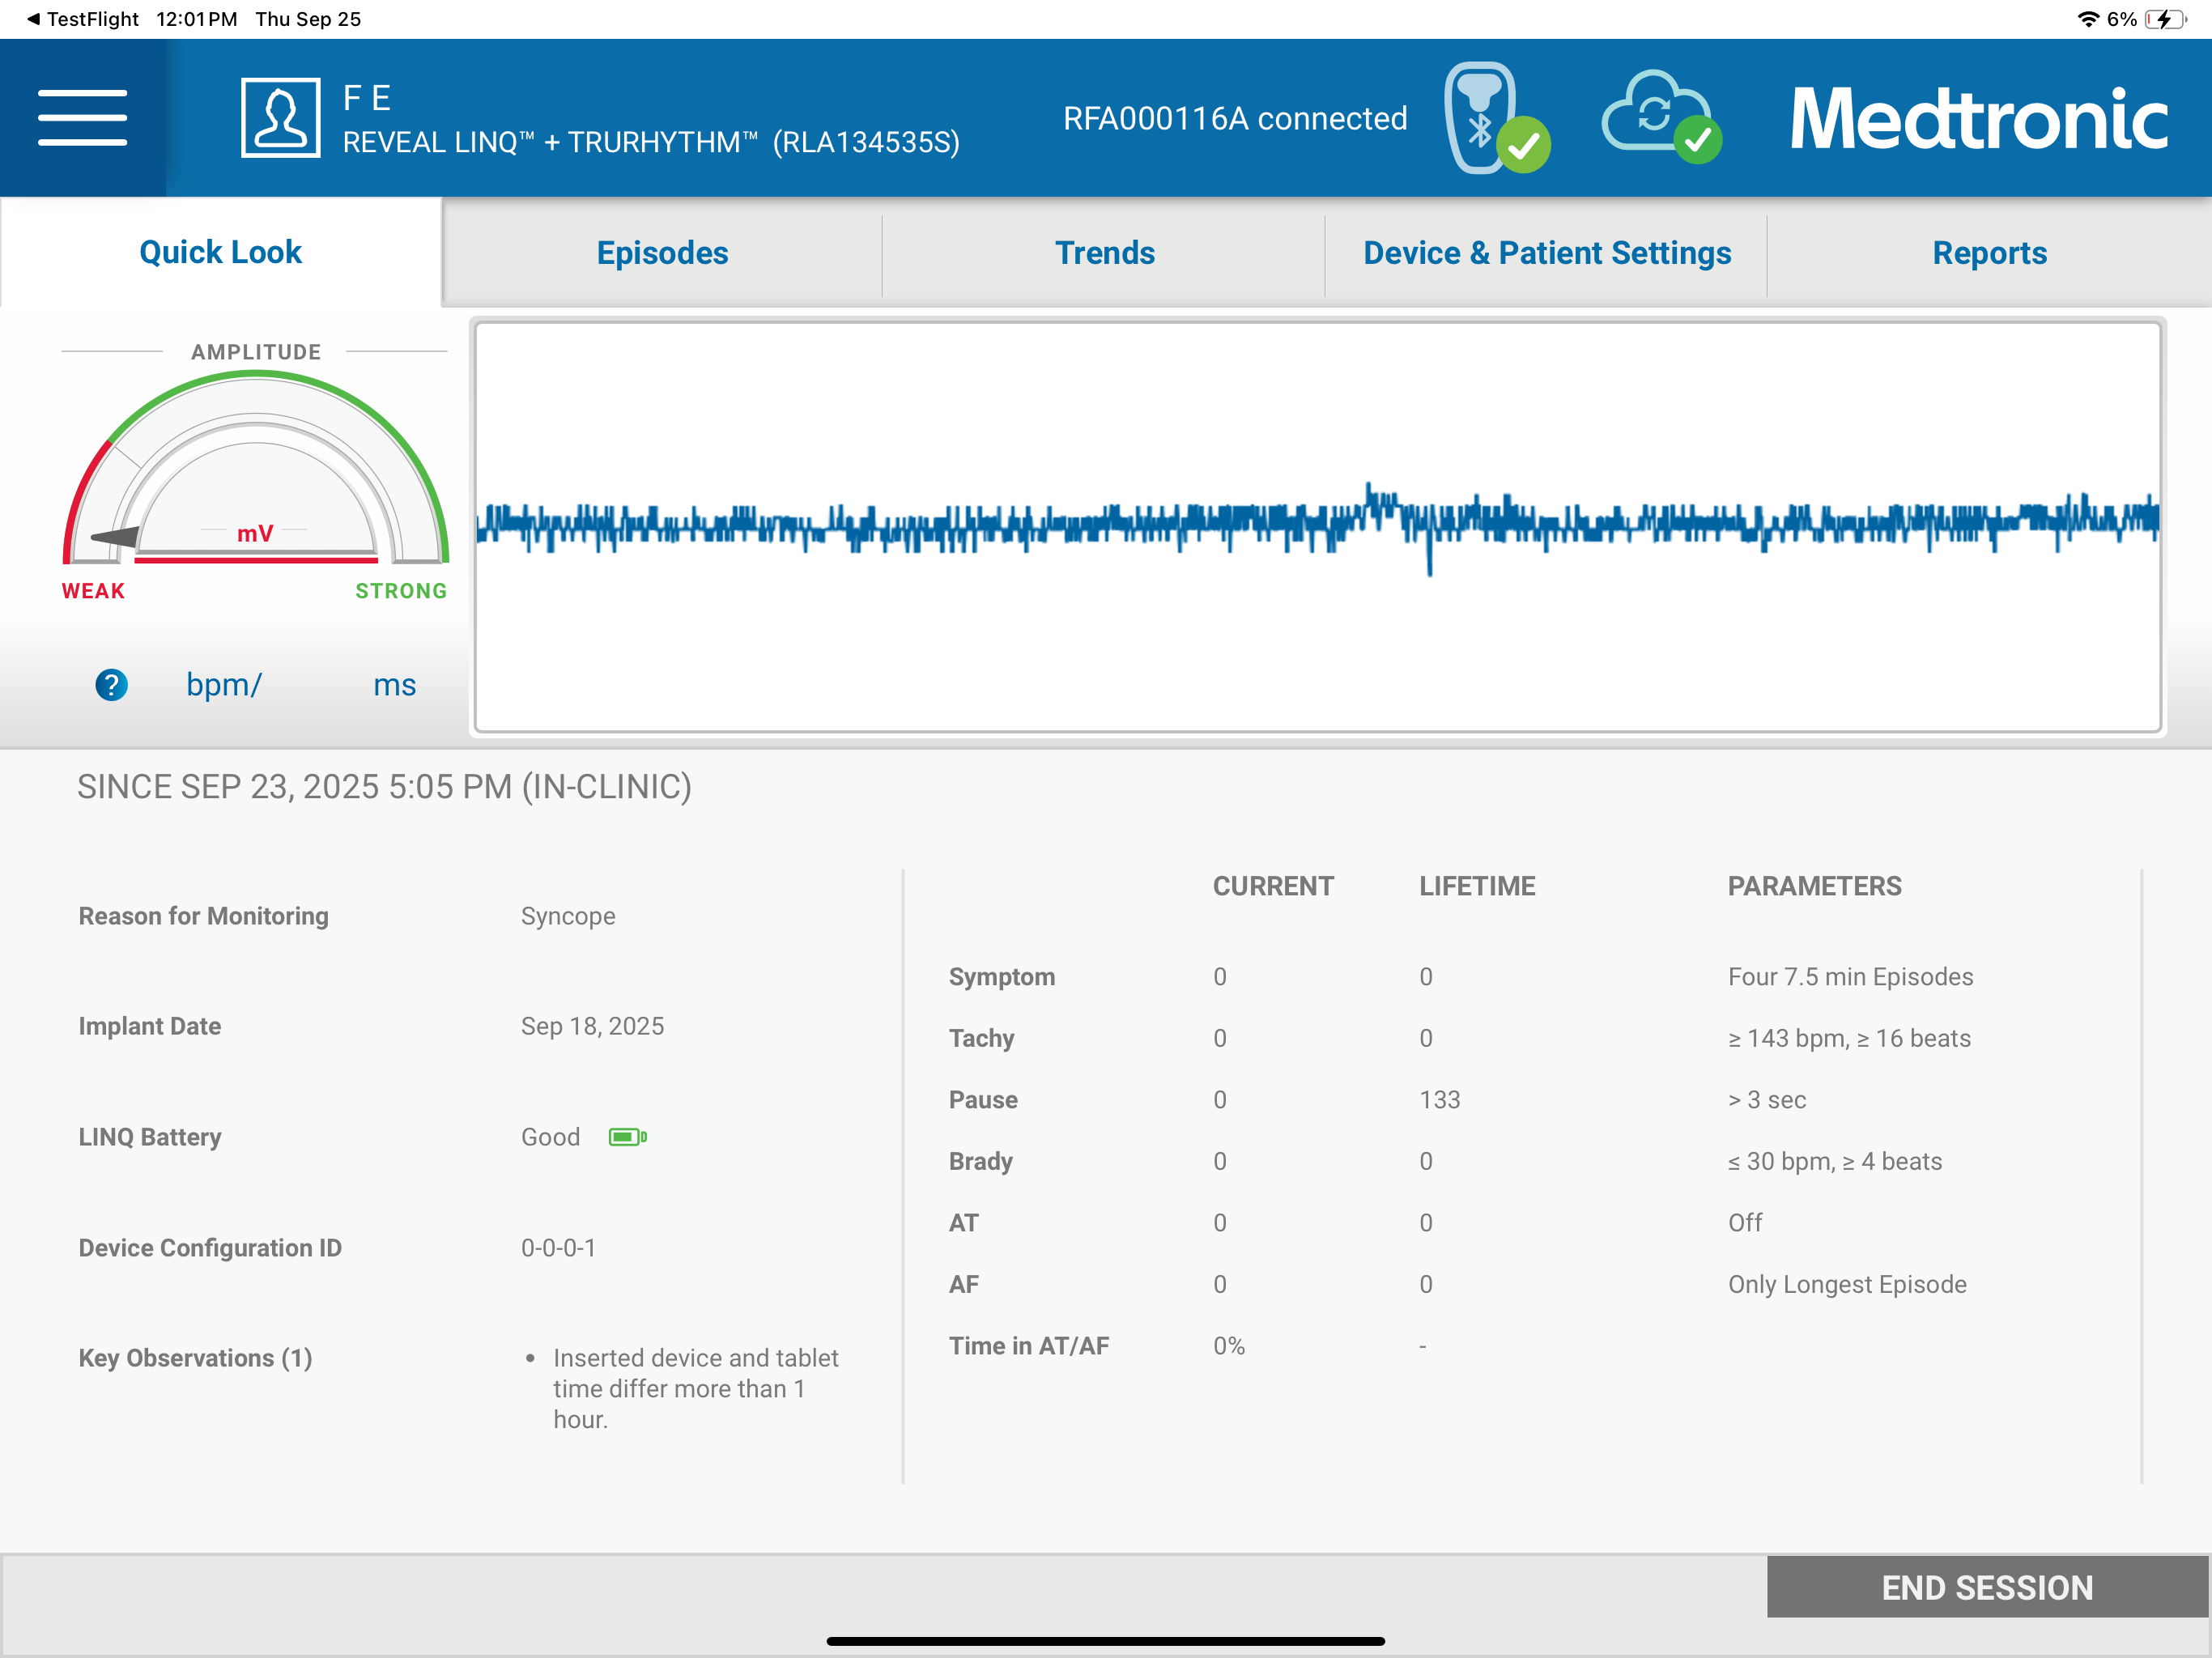Screen dimensions: 2212x1658
Task: Tap the CURRENT column header
Action: coord(1273,886)
